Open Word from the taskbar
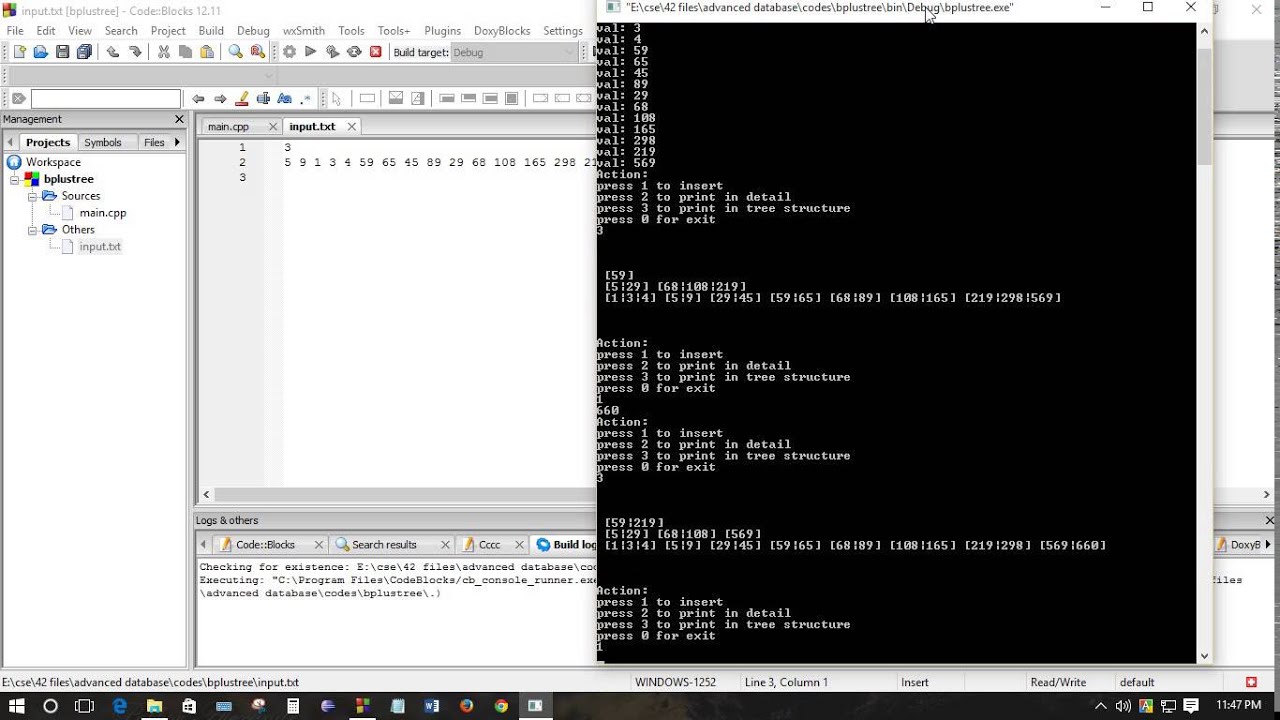1280x720 pixels. pos(431,706)
